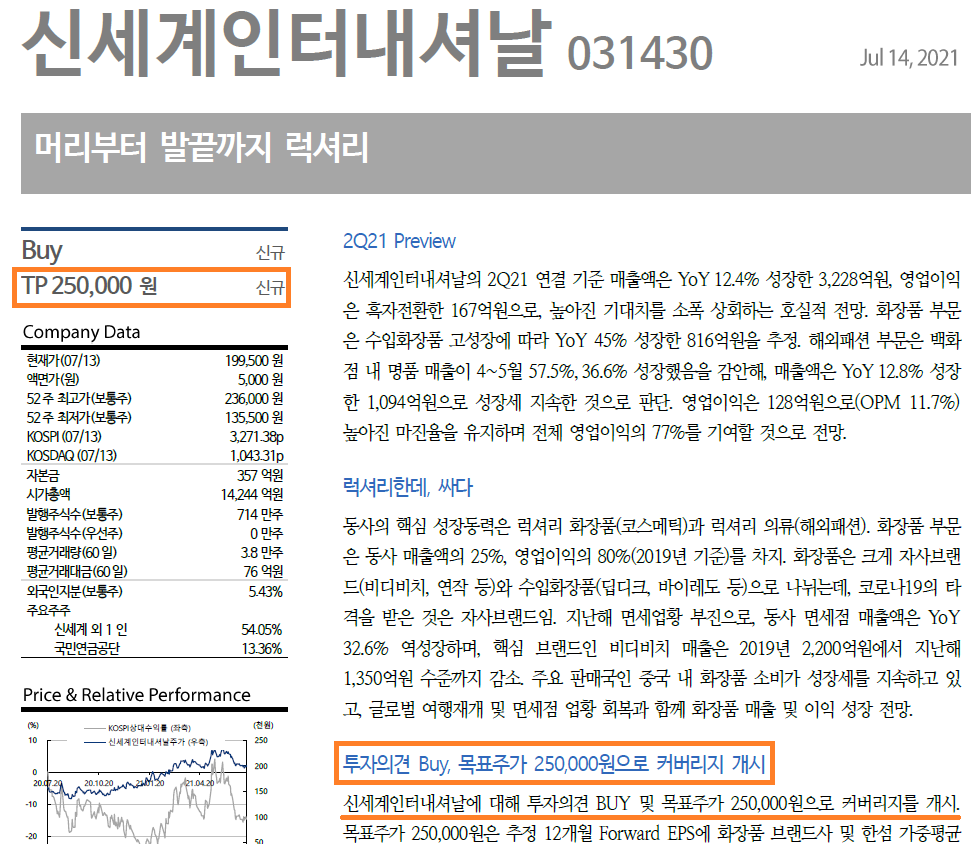Click the 현재가(07/13) row label
This screenshot has width=971, height=844.
[x=63, y=360]
